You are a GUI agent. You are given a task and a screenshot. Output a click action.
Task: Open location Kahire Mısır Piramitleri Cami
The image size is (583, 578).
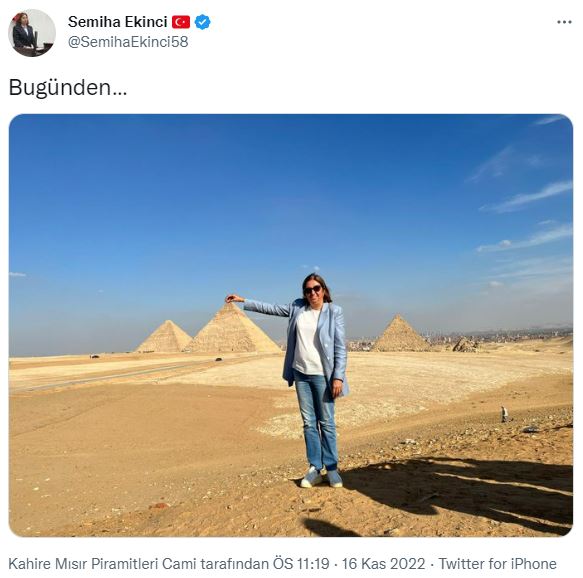tap(102, 564)
